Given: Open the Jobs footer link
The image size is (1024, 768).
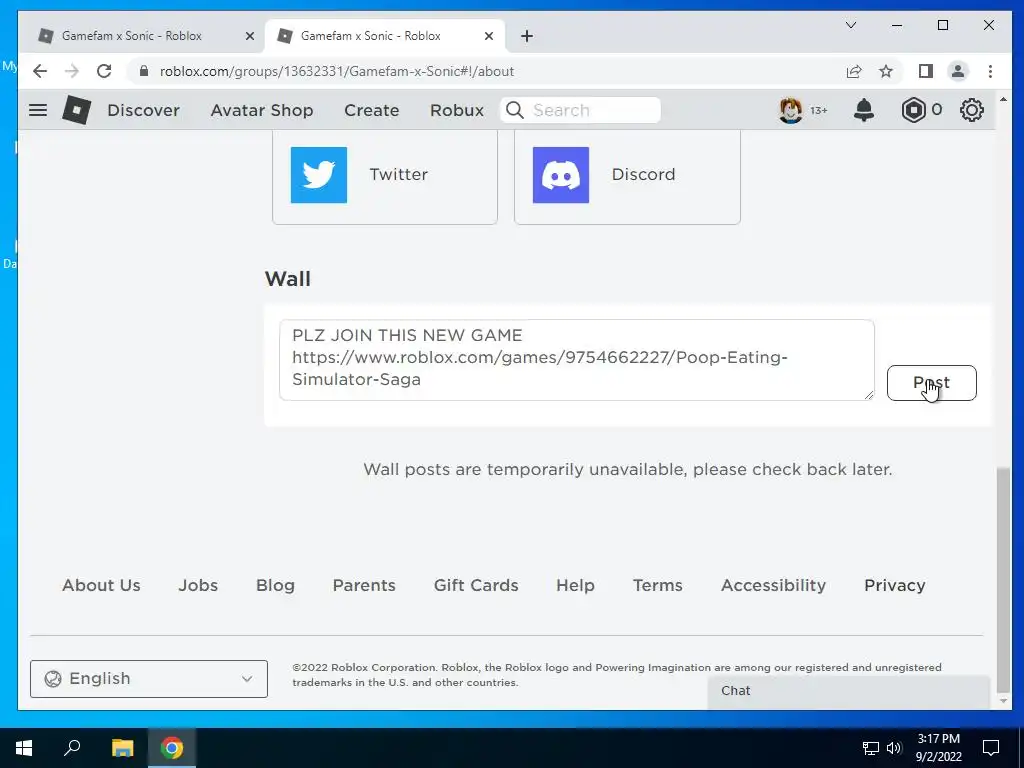Looking at the screenshot, I should 198,585.
